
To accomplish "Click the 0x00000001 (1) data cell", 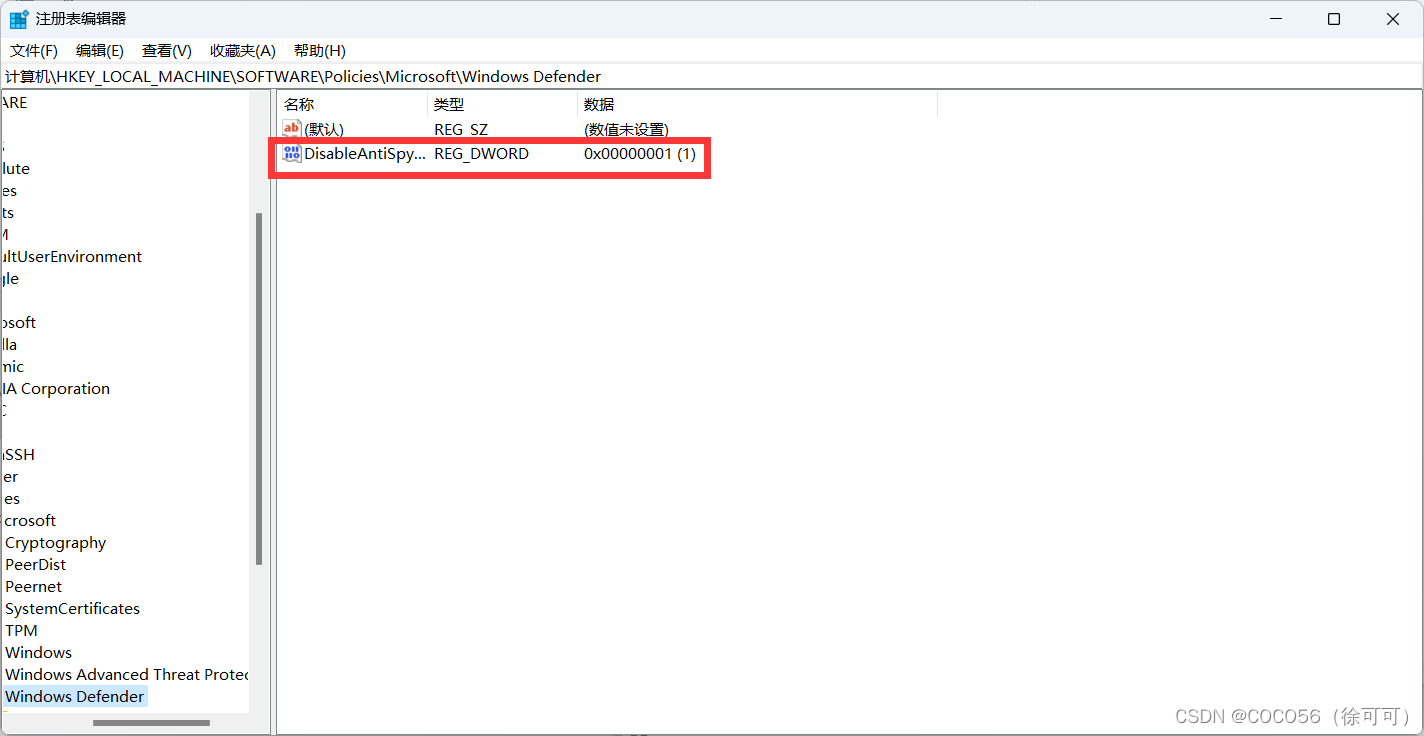I will coord(640,154).
